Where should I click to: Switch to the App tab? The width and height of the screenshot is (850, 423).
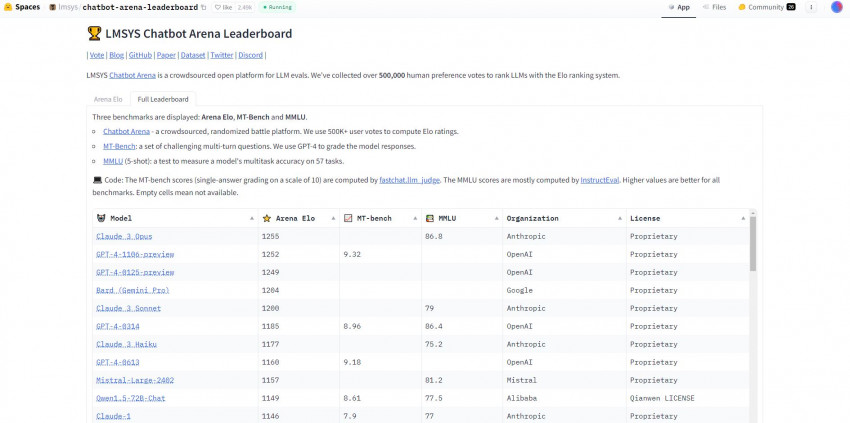coord(678,7)
